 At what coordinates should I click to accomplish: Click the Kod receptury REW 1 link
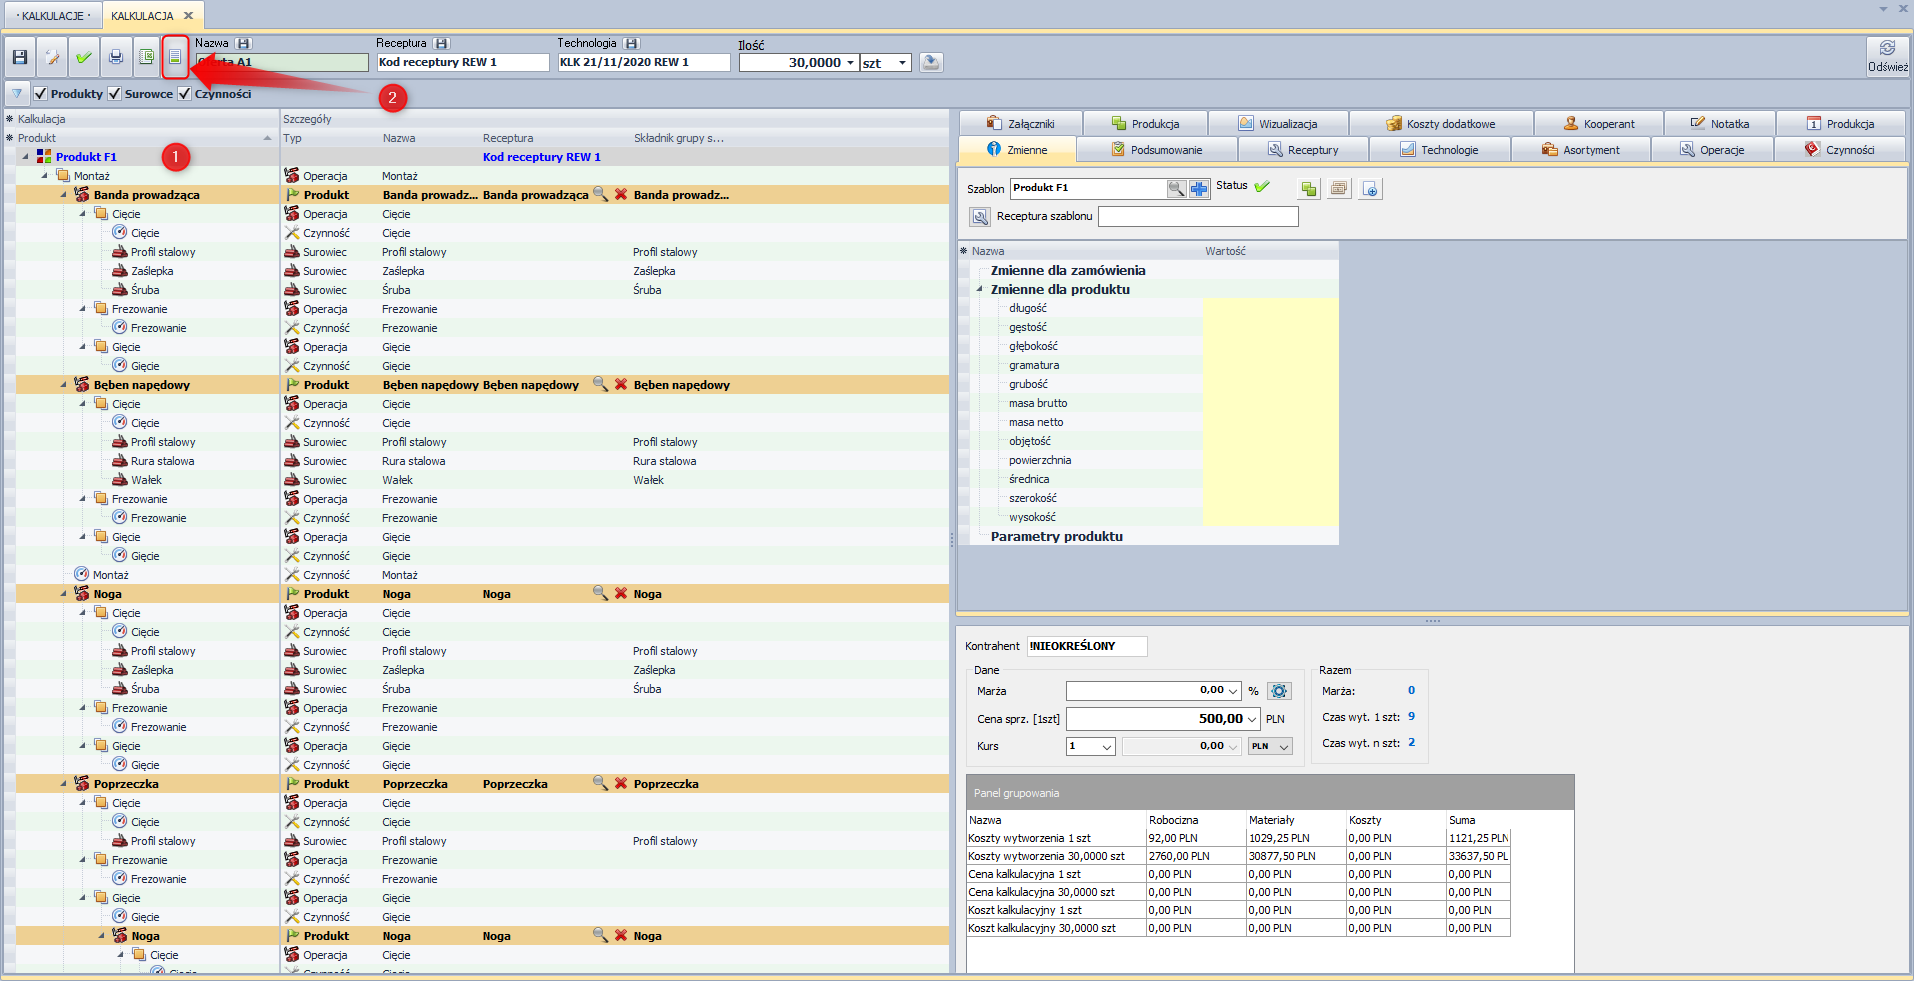(541, 157)
